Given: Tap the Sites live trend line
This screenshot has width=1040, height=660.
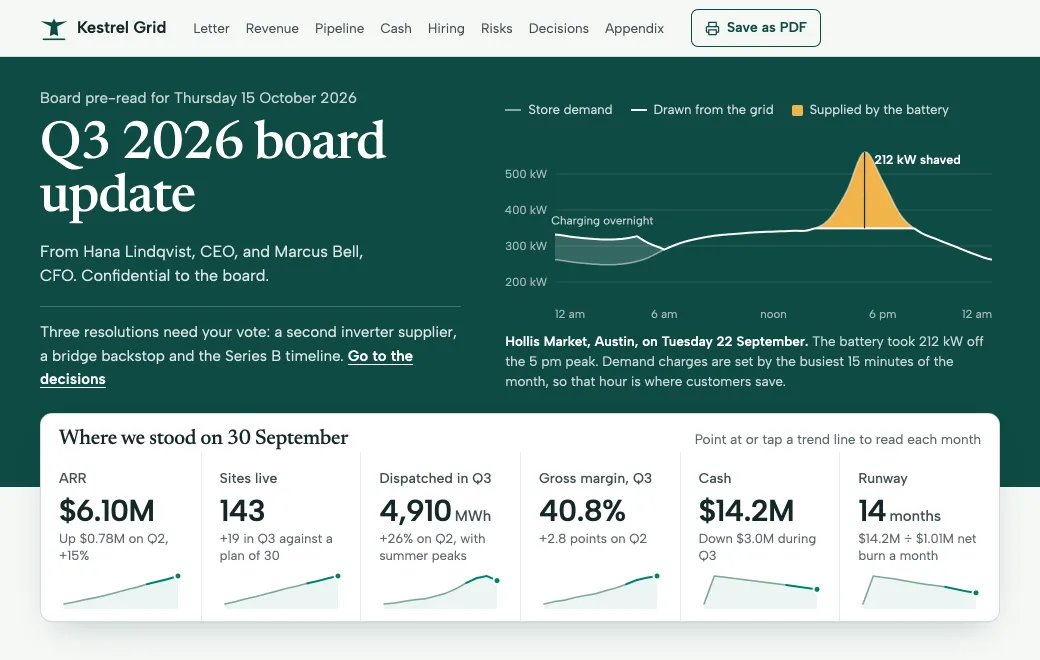Looking at the screenshot, I should coord(281,590).
